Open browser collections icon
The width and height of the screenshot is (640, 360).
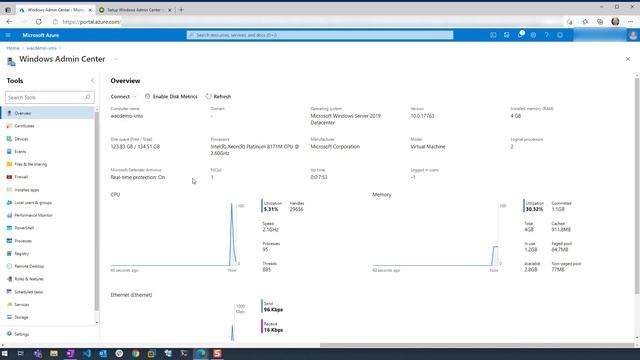tap(600, 22)
